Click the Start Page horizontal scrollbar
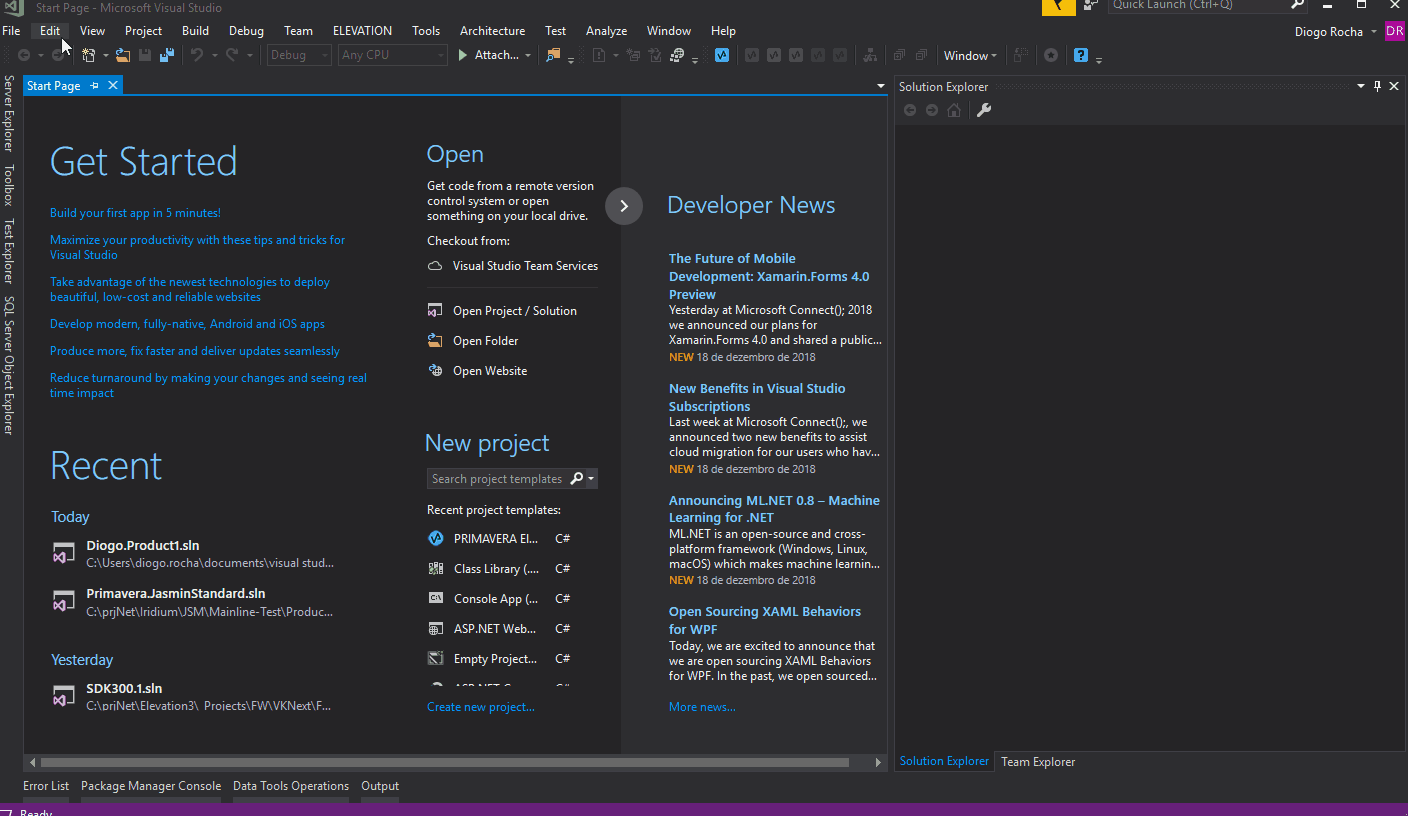Image resolution: width=1408 pixels, height=816 pixels. coord(444,762)
